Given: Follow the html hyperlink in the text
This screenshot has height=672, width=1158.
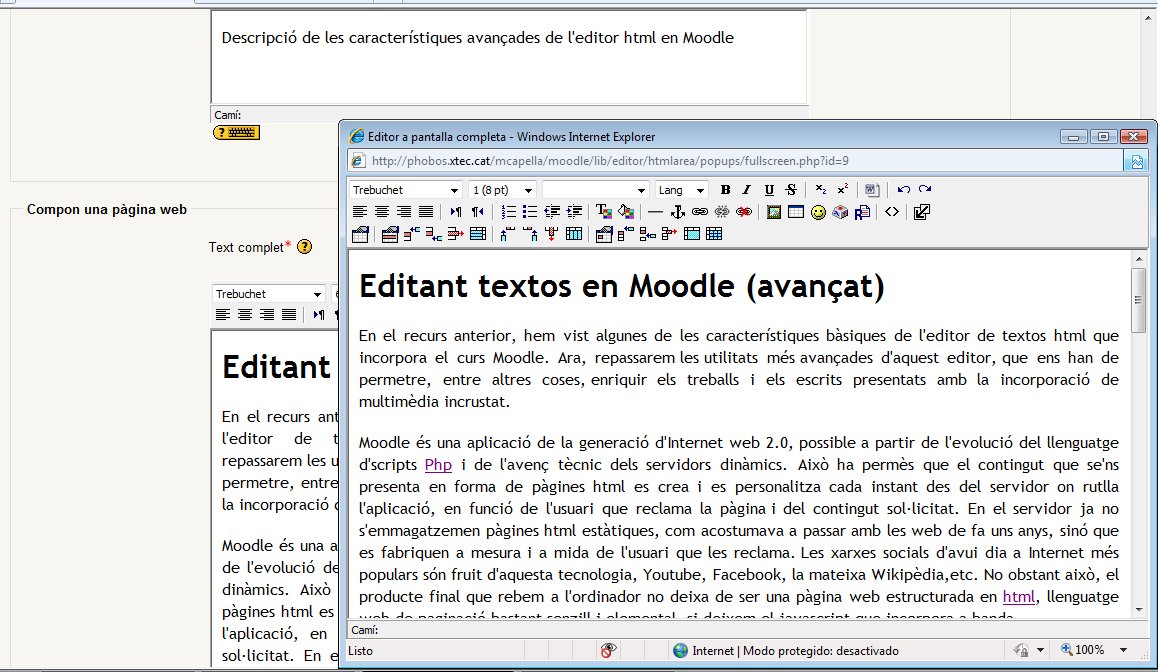Looking at the screenshot, I should pyautogui.click(x=1018, y=596).
